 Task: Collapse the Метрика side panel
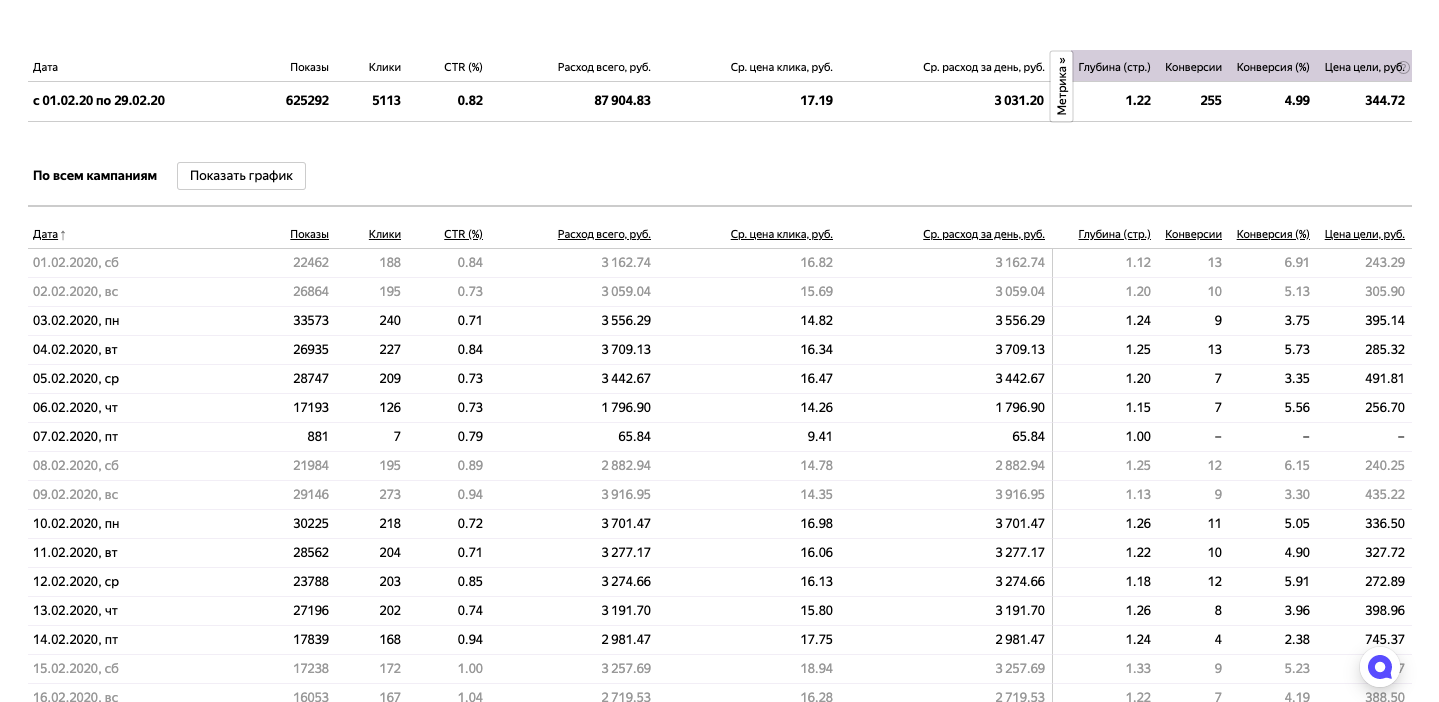coord(1062,87)
